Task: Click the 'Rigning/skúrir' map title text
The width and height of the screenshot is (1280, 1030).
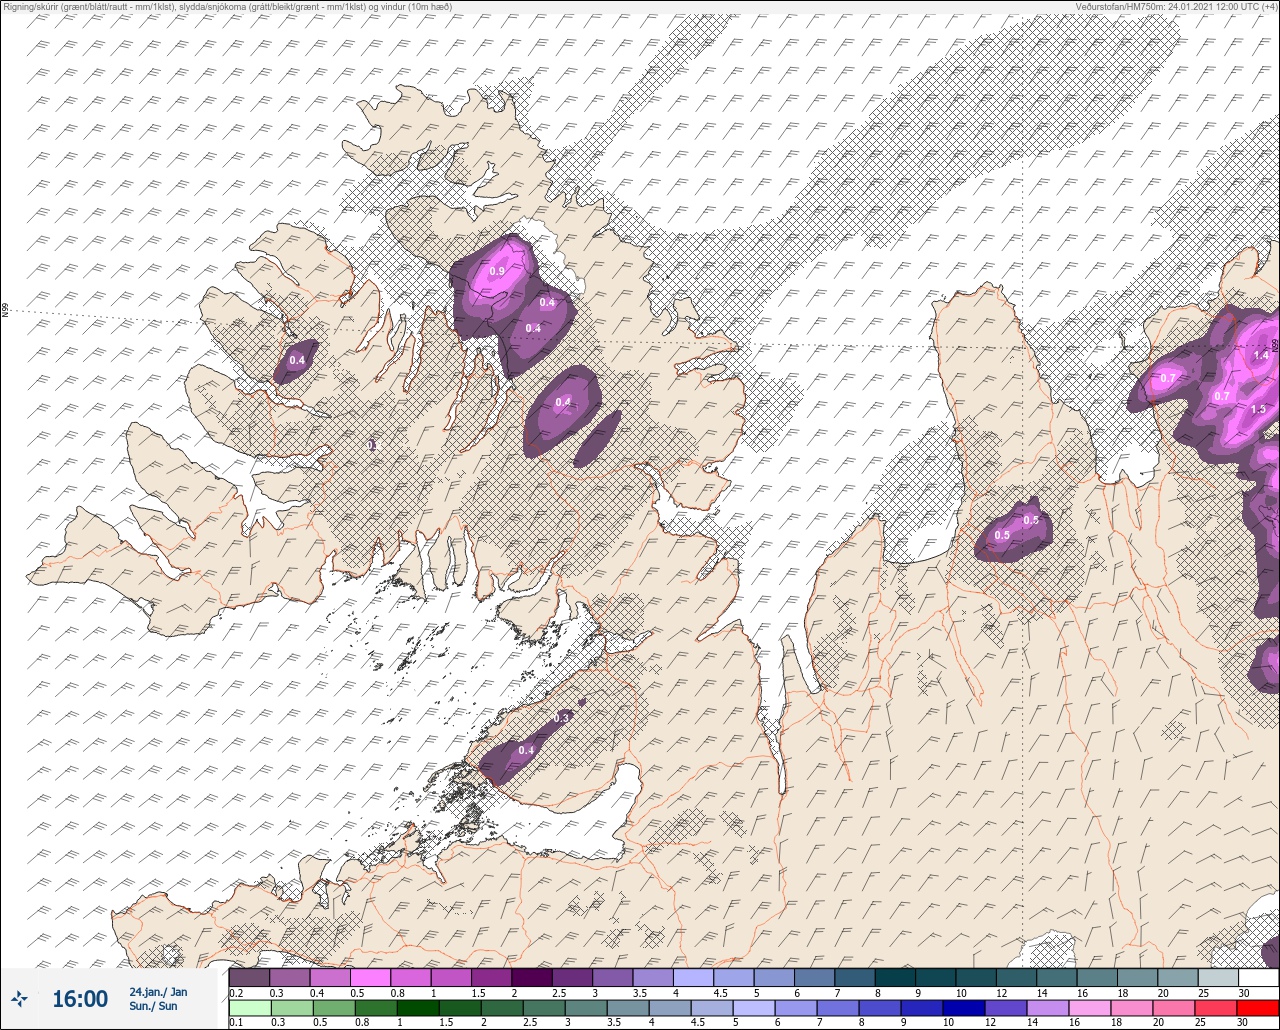Action: (x=227, y=6)
